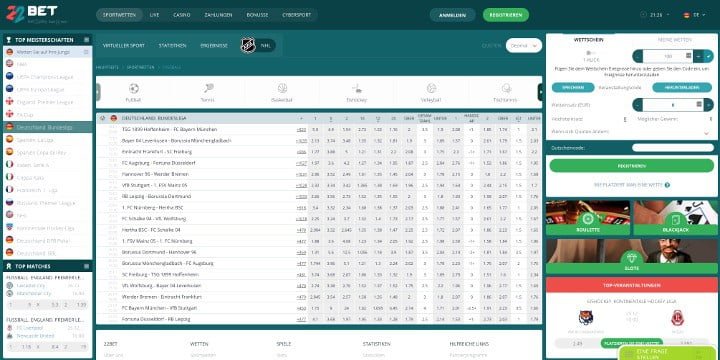Select UEFA Champions League in sidebar

click(48, 77)
